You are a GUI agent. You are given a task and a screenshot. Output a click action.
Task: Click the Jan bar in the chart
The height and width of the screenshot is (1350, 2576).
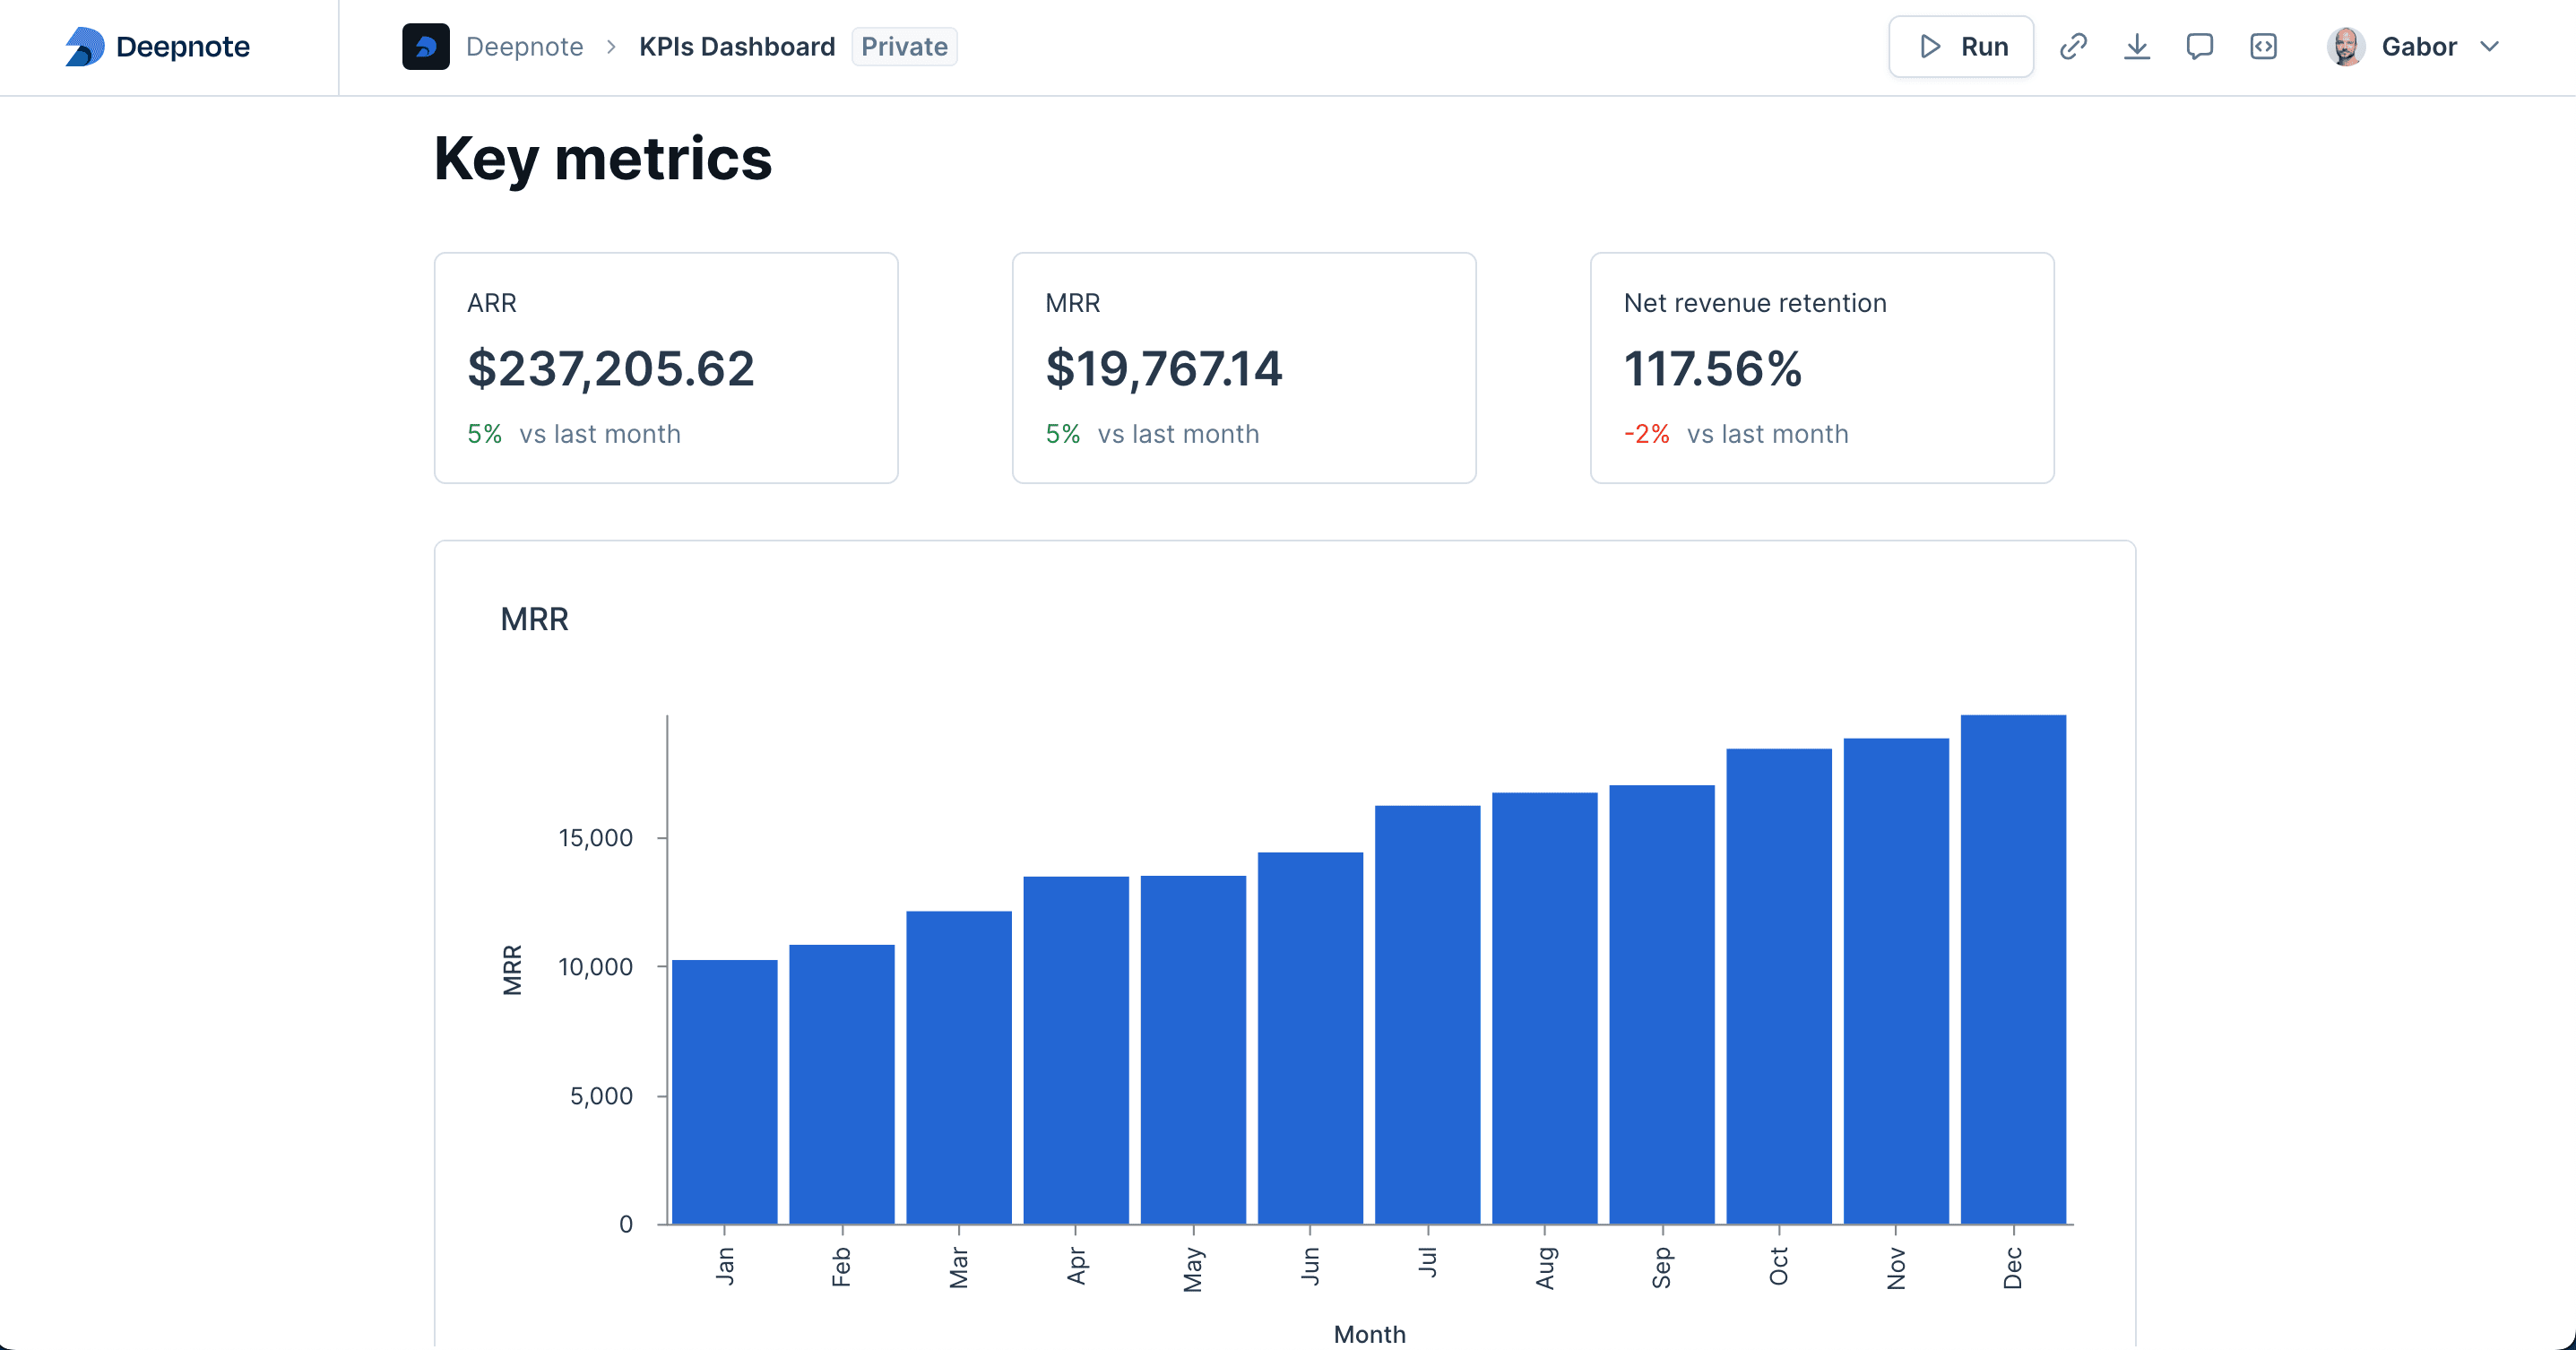click(x=724, y=1092)
